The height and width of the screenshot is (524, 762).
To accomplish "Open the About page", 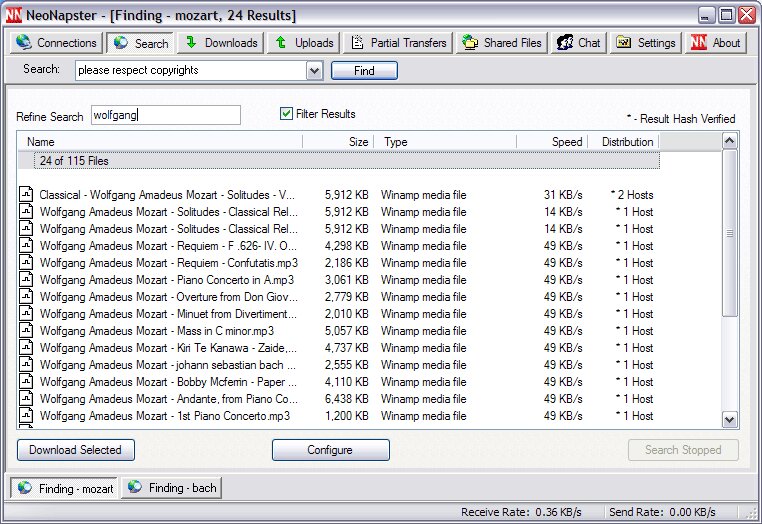I will pyautogui.click(x=715, y=43).
